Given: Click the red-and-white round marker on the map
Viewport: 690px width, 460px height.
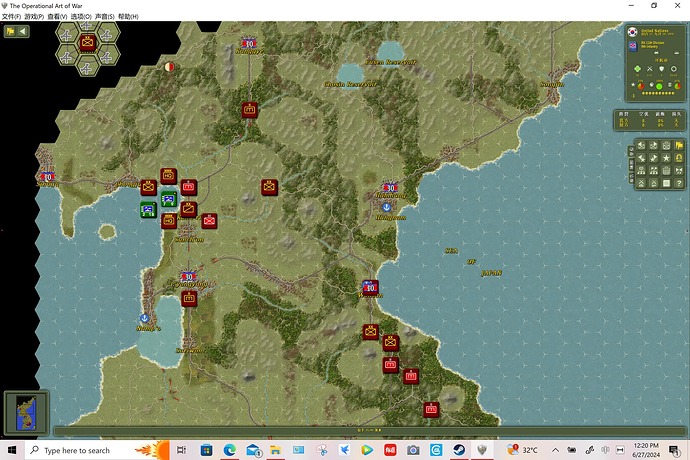Looking at the screenshot, I should (x=169, y=67).
